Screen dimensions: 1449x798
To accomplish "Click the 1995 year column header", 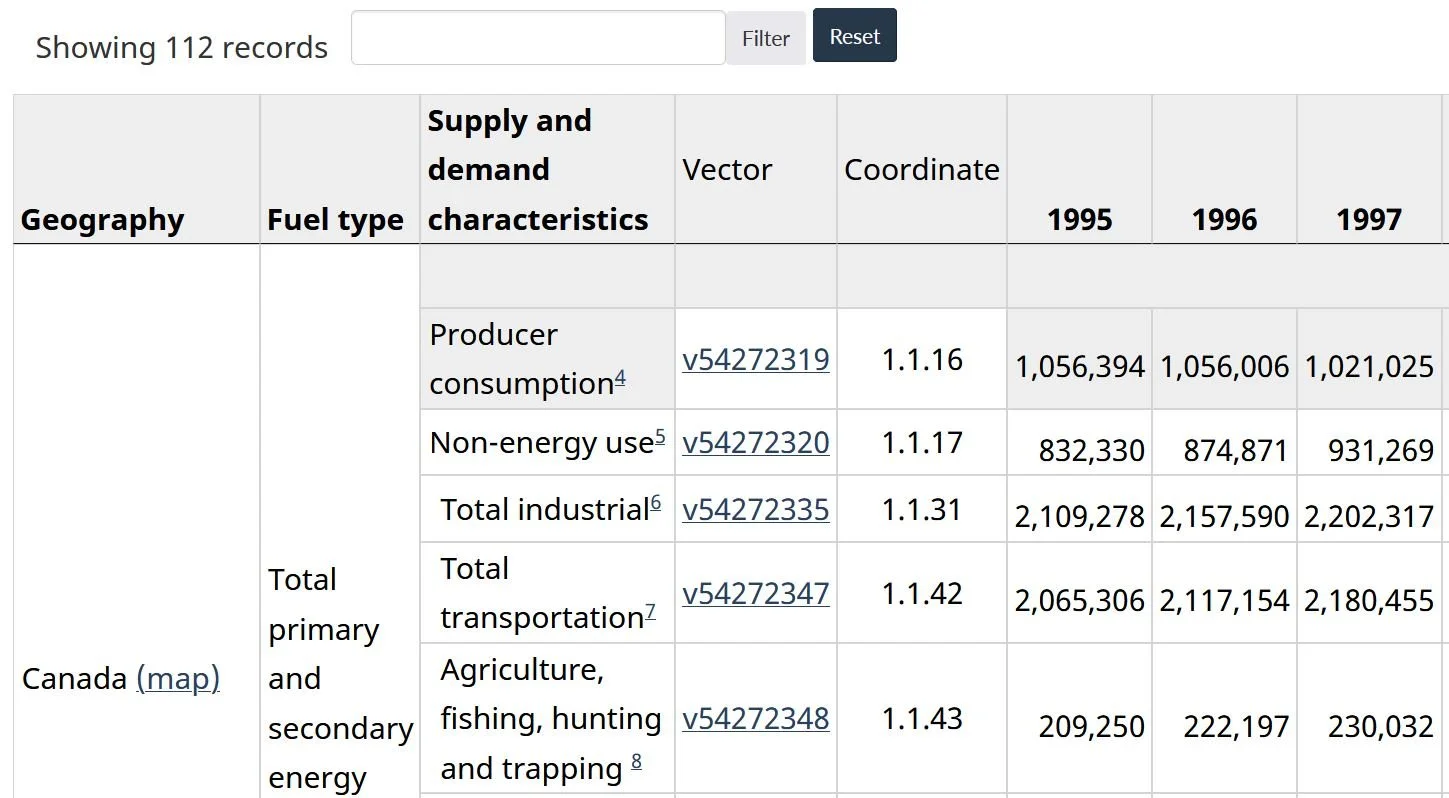I will [x=1079, y=220].
